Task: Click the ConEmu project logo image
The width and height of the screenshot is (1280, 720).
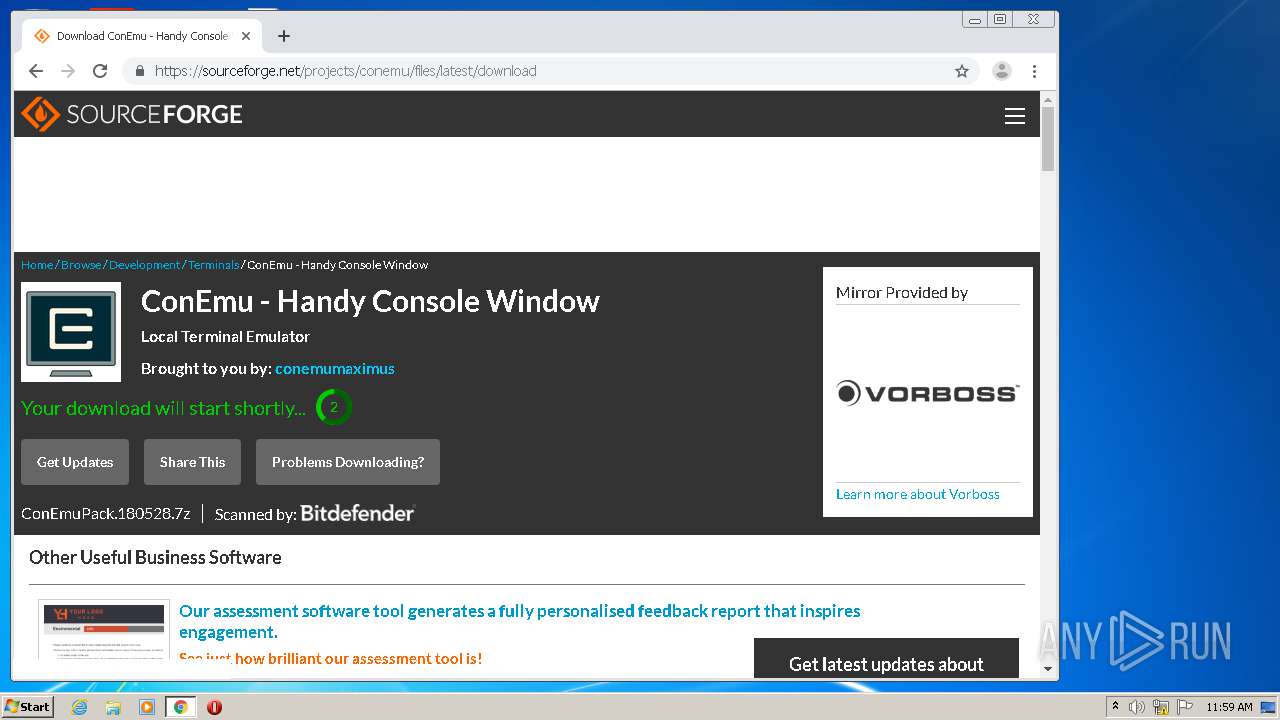Action: [71, 332]
